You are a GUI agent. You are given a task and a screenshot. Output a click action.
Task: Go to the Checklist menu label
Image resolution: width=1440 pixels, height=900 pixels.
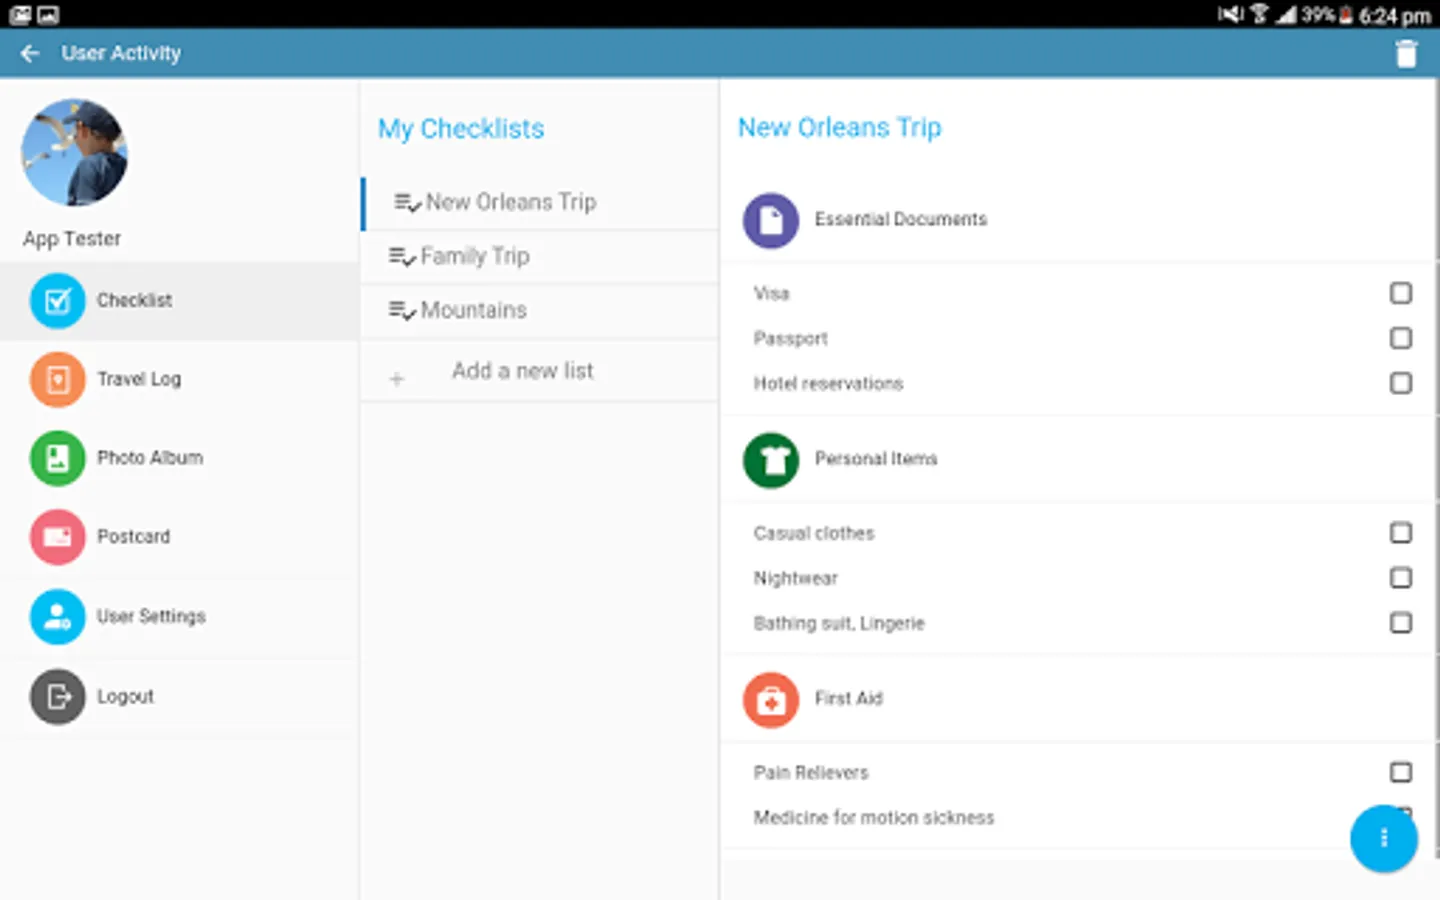134,300
